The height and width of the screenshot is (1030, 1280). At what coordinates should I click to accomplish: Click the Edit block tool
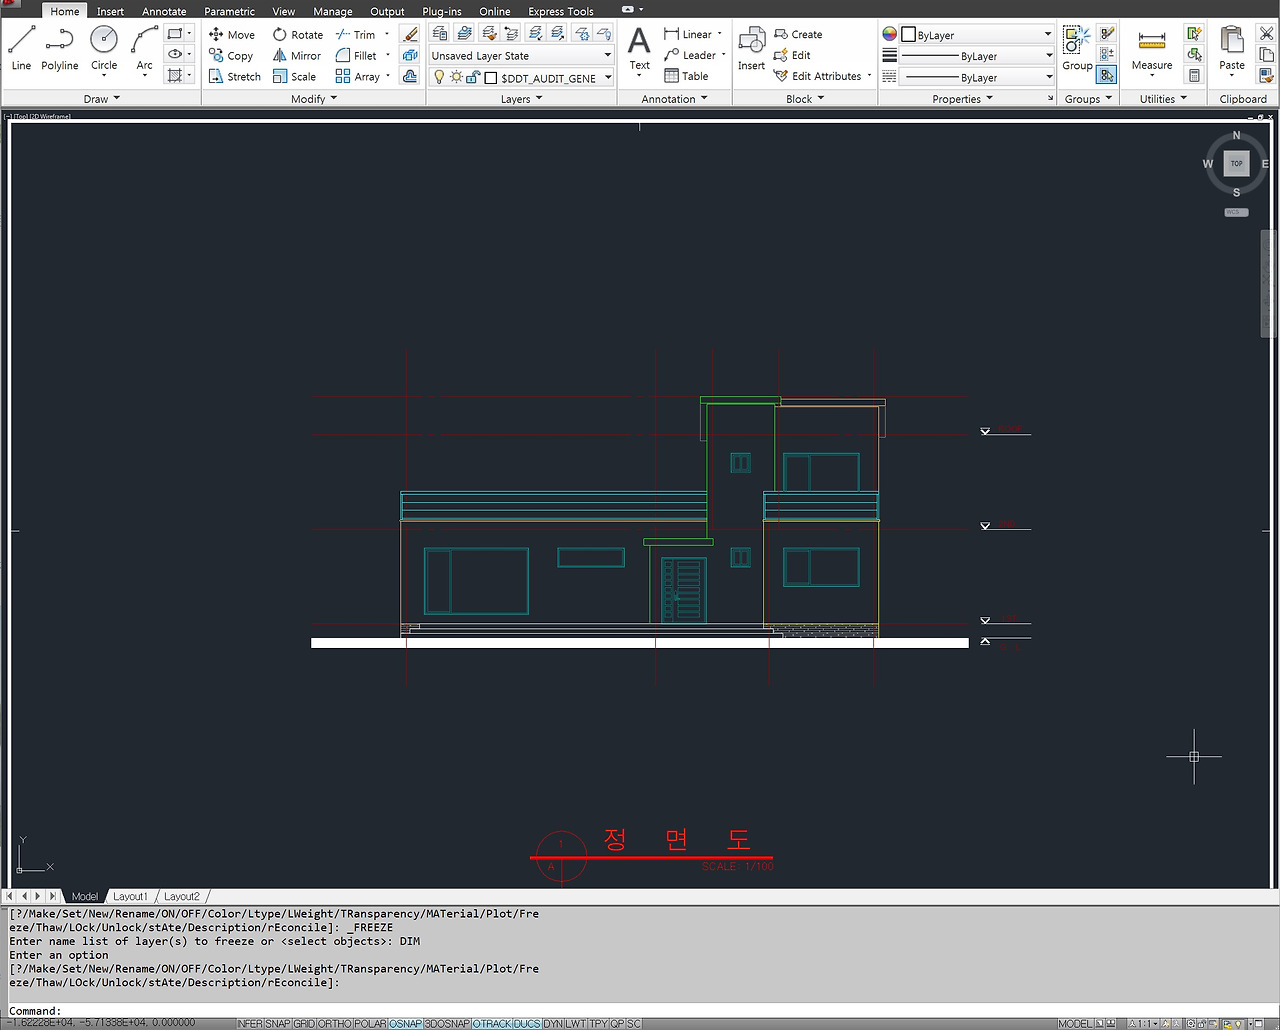[x=792, y=56]
